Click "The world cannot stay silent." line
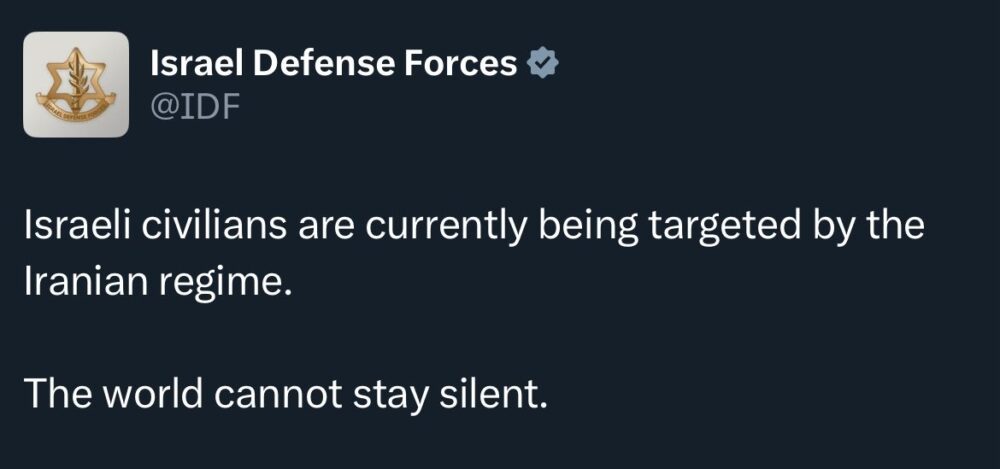This screenshot has width=1000, height=469. tap(286, 396)
